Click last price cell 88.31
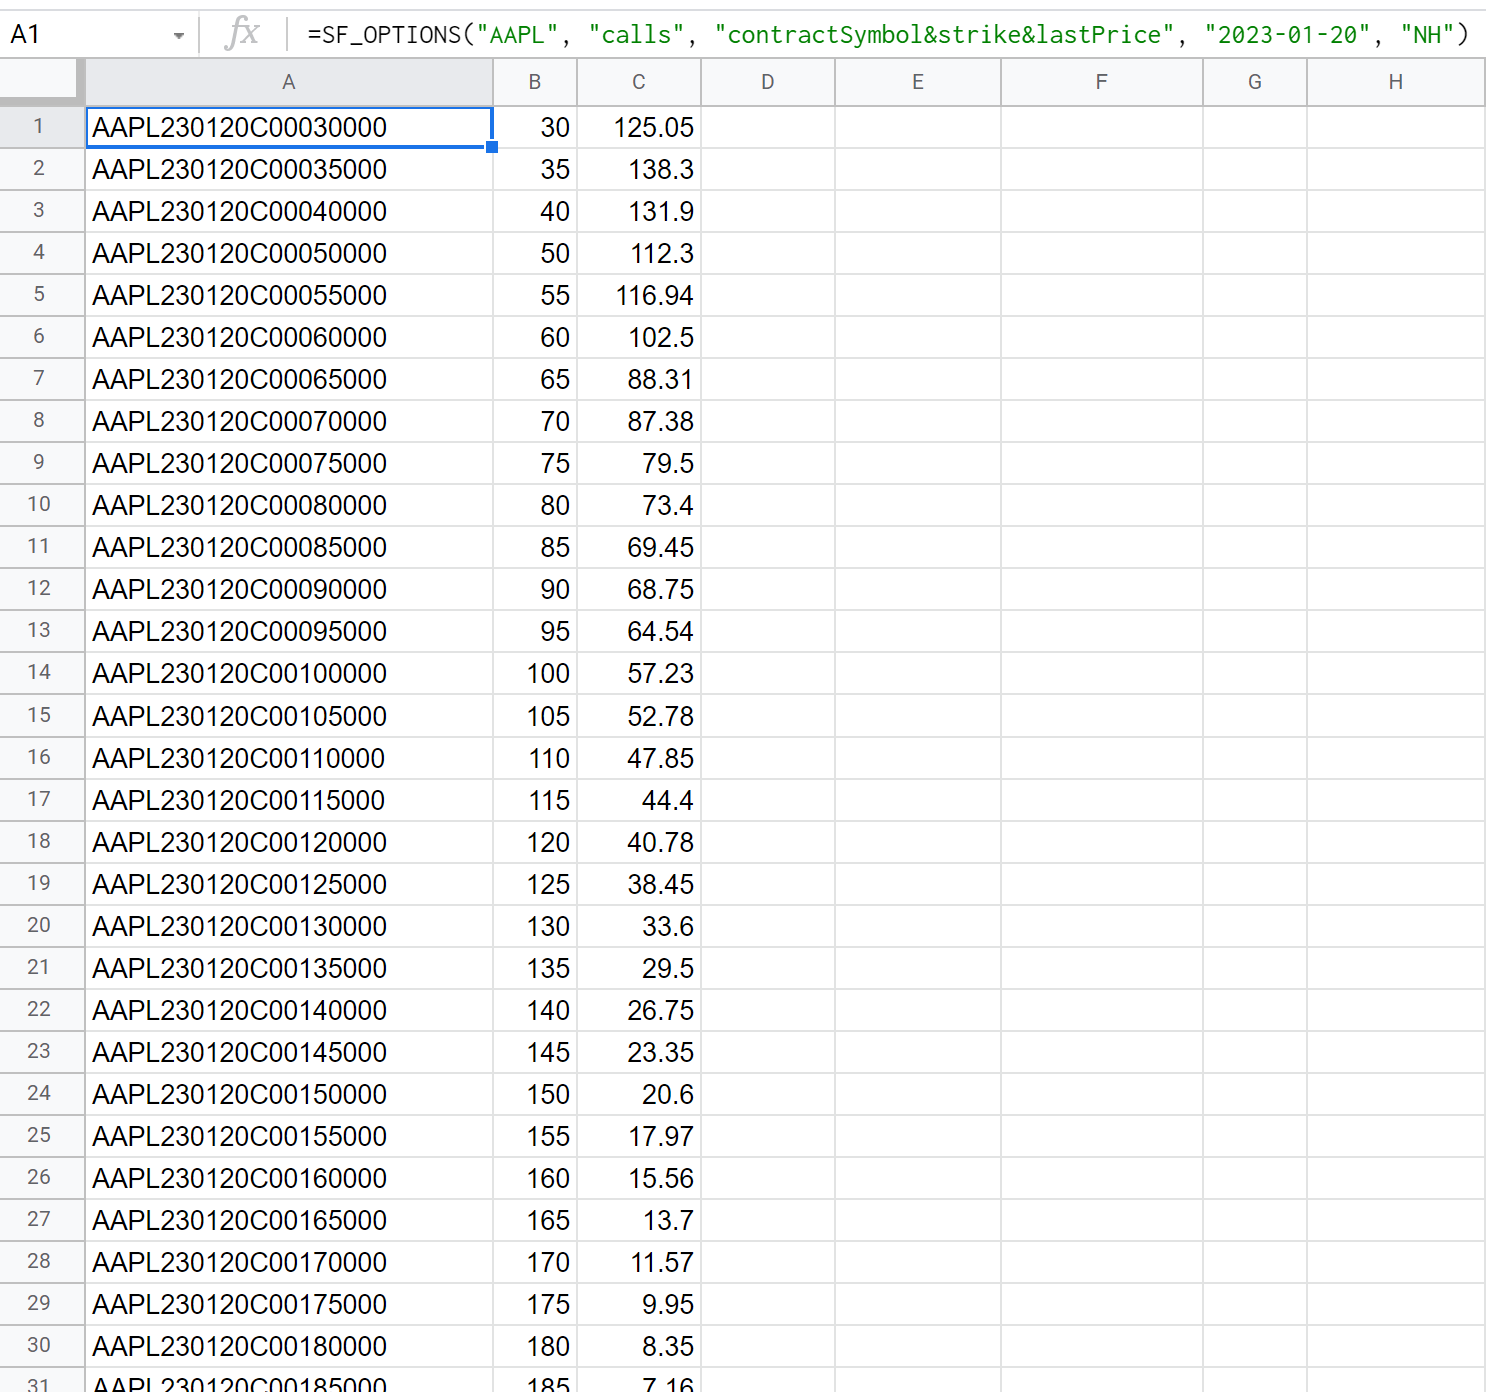1486x1392 pixels. click(639, 379)
